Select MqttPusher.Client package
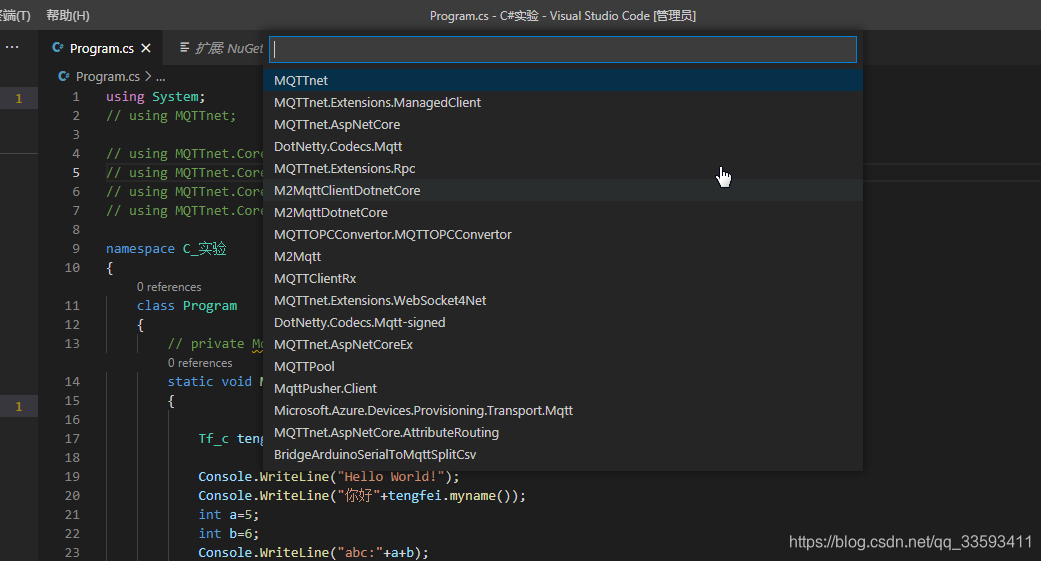The height and width of the screenshot is (561, 1041). pyautogui.click(x=563, y=388)
